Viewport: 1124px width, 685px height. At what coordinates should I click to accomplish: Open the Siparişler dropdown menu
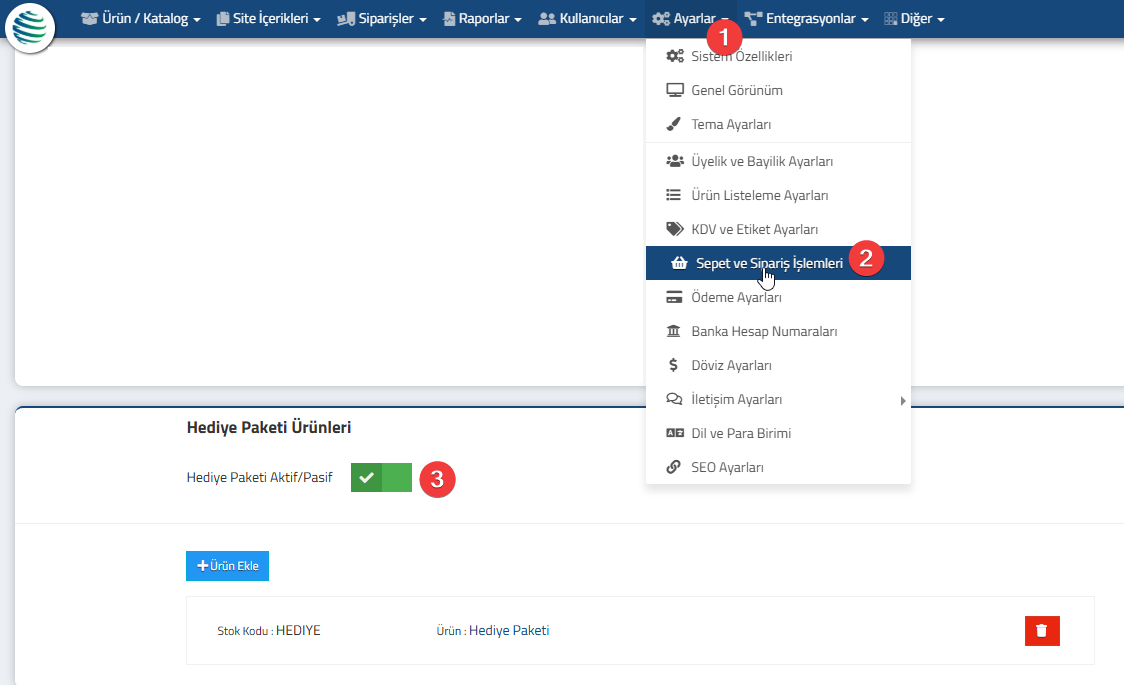(x=382, y=19)
